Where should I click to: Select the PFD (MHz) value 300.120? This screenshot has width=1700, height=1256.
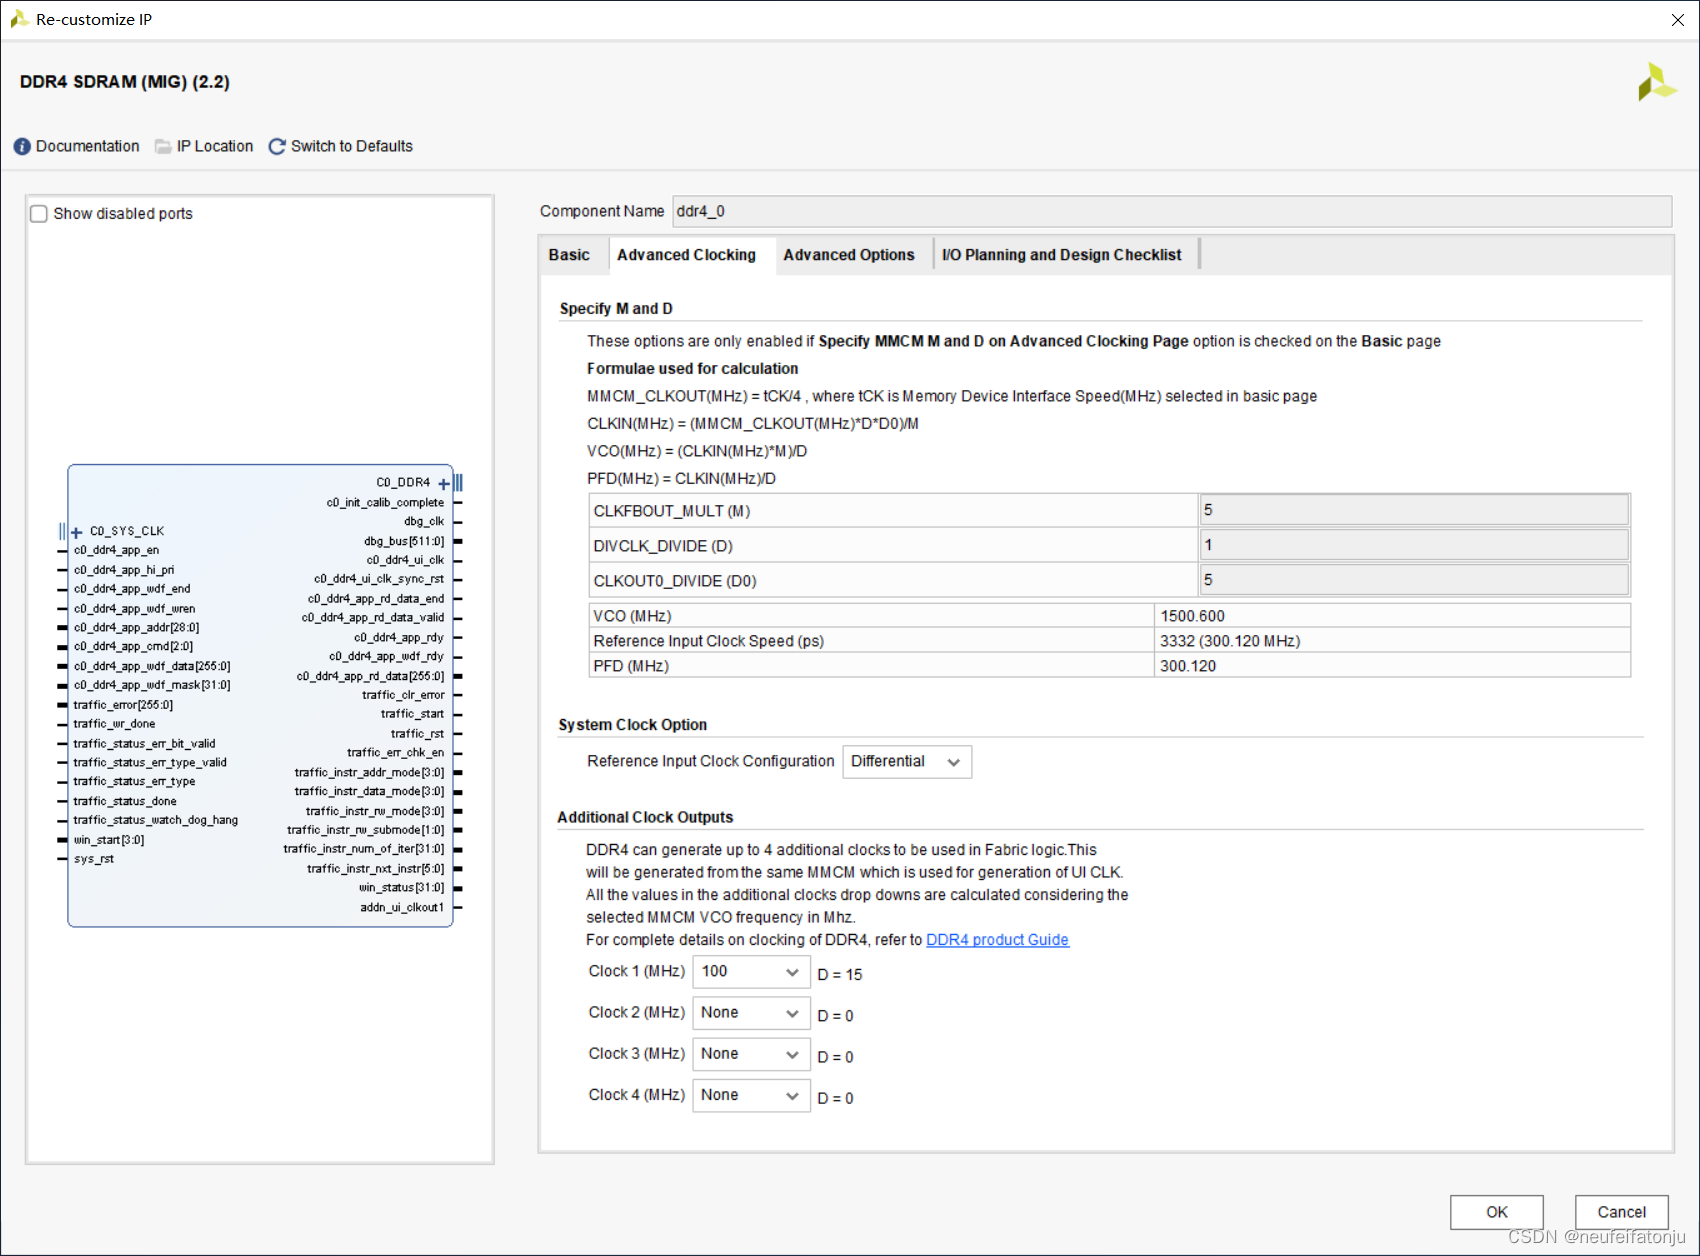click(x=1392, y=666)
